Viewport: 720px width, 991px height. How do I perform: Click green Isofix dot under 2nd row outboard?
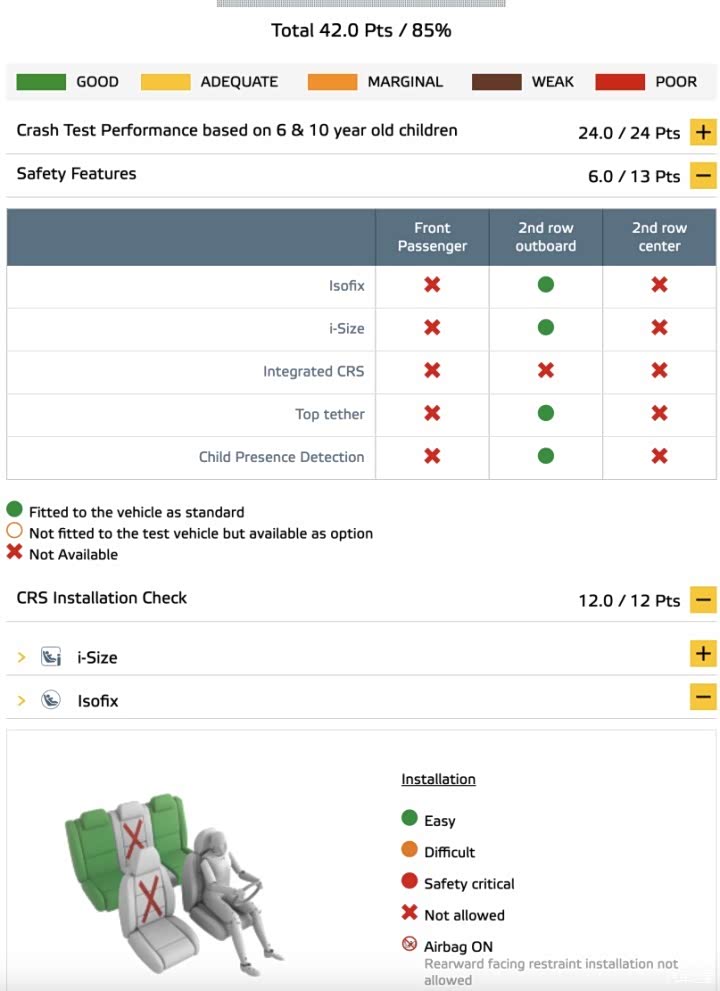click(x=546, y=284)
